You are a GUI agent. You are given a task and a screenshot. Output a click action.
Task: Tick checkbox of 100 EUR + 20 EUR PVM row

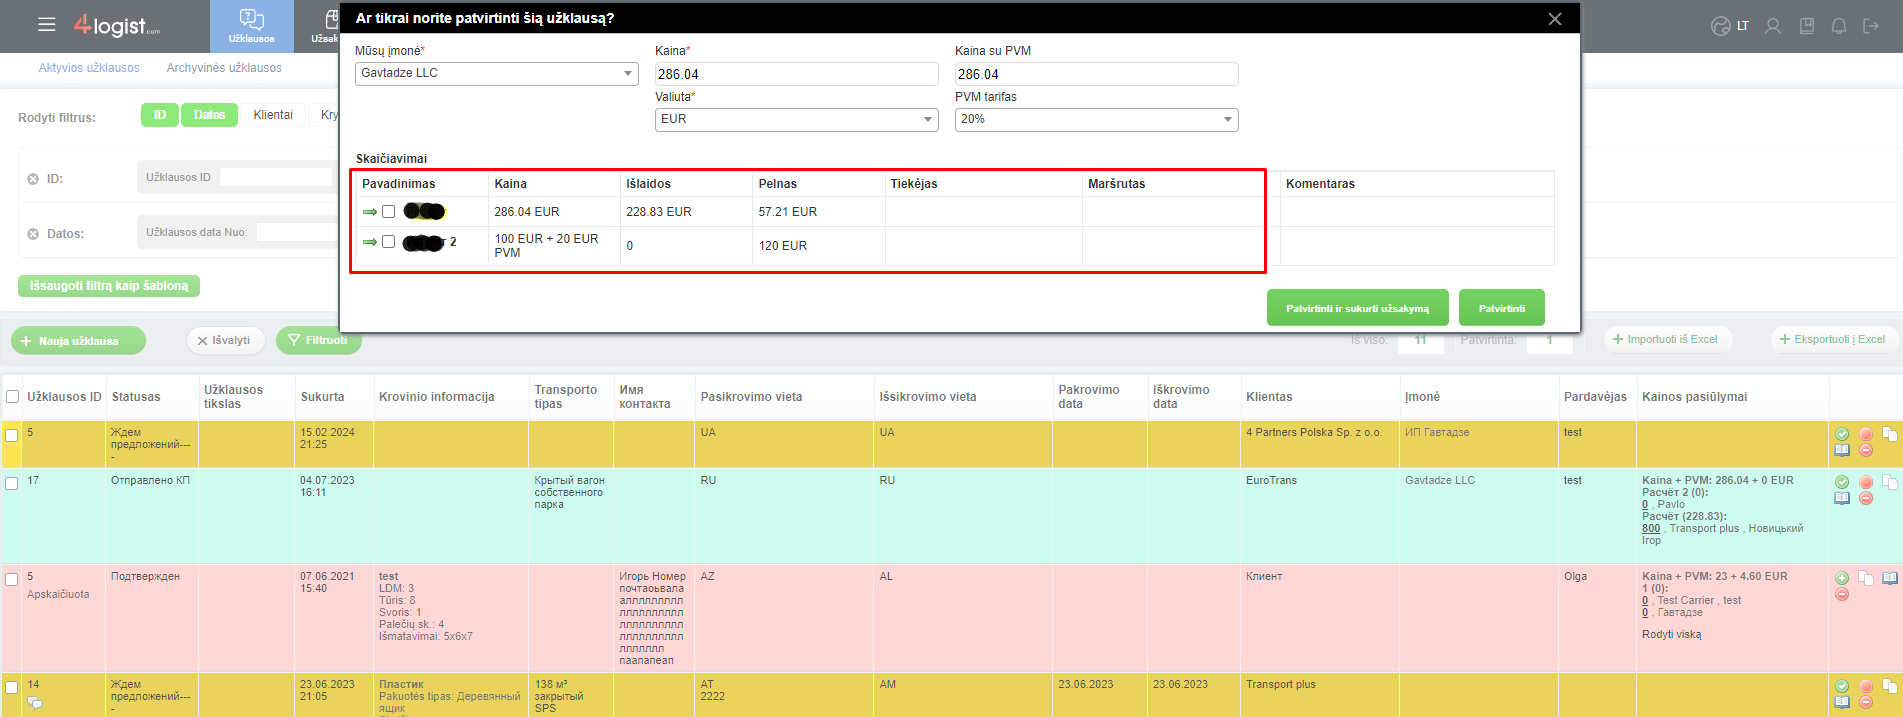point(389,242)
